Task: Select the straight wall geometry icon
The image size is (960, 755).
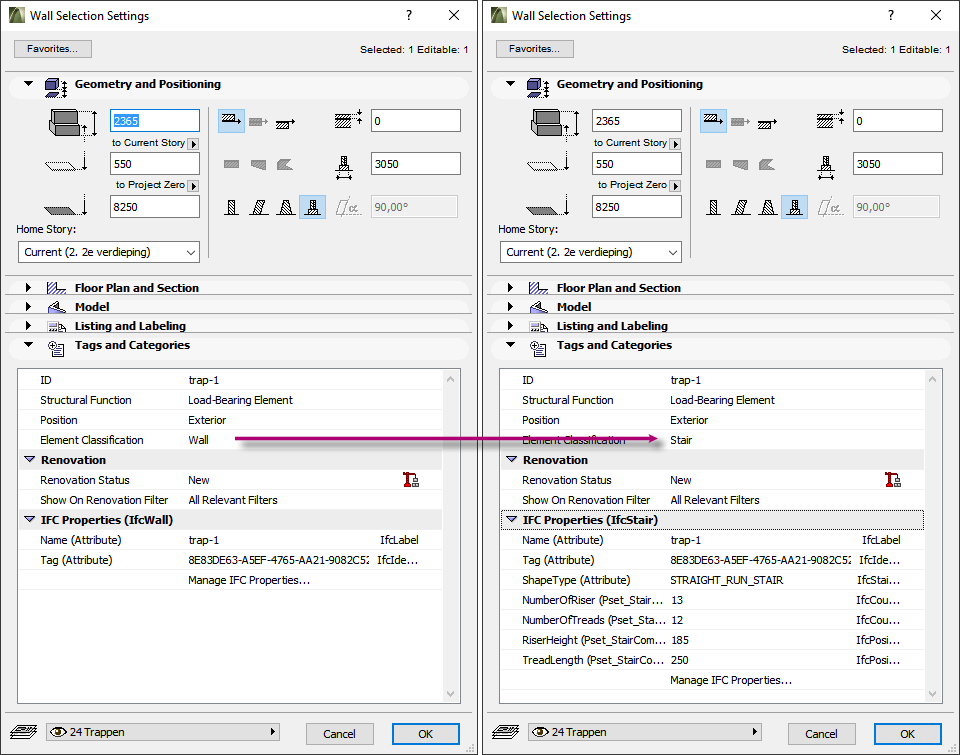Action: 231,207
